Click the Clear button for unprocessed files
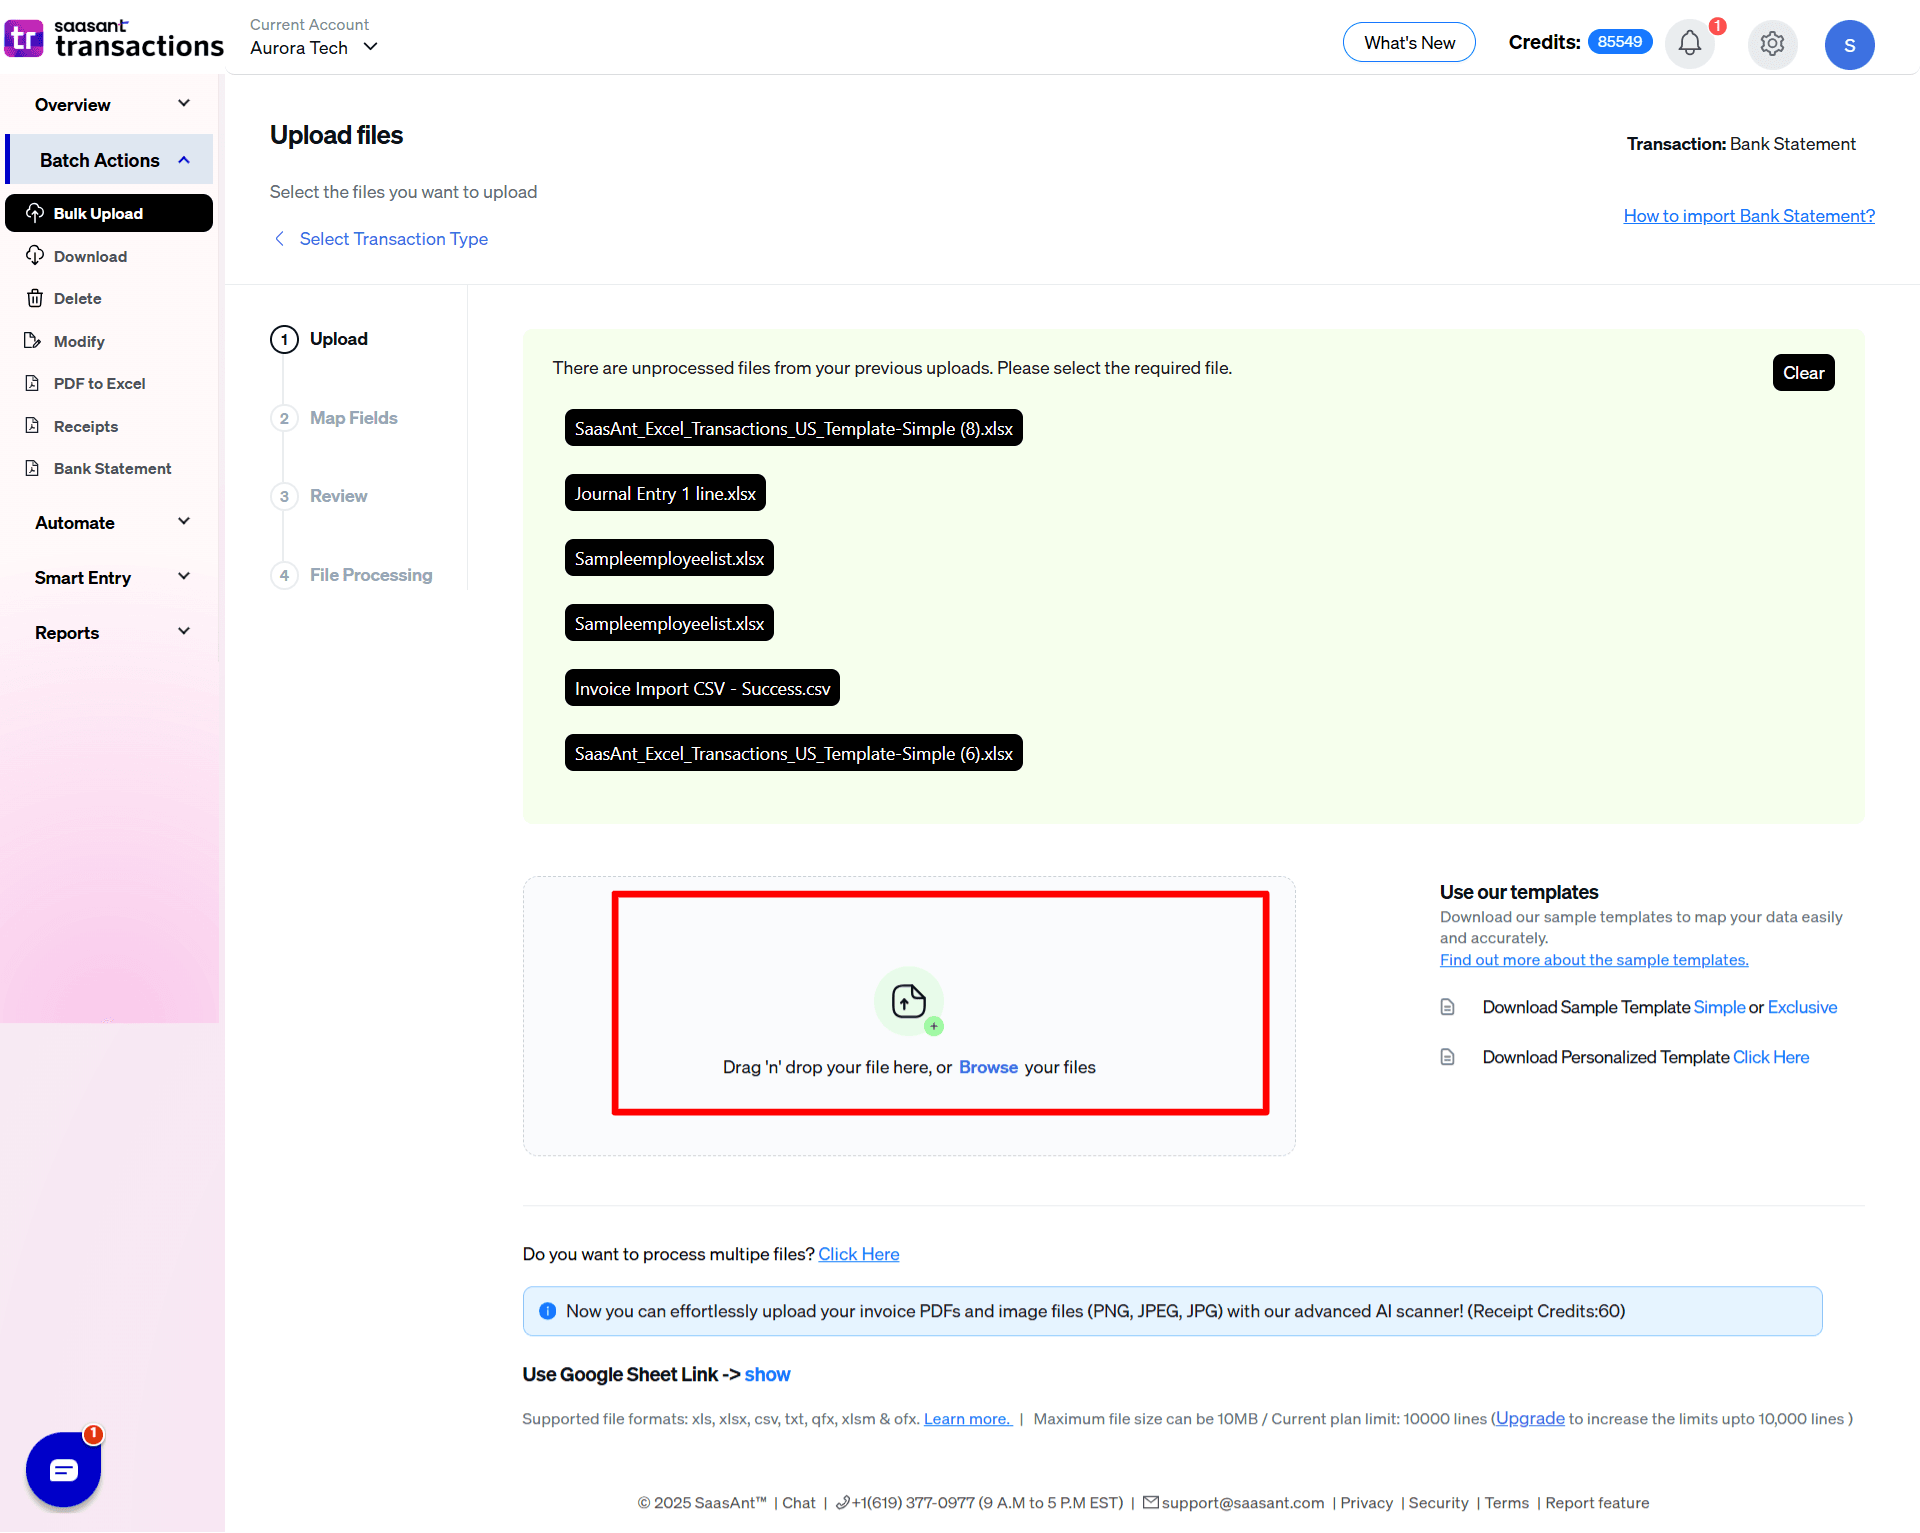The image size is (1920, 1533). click(x=1803, y=373)
